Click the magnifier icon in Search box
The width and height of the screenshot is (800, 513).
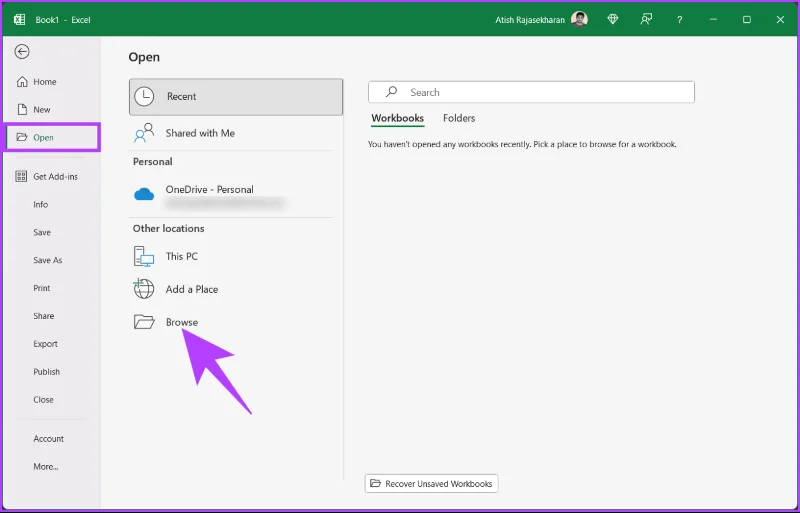click(x=391, y=92)
